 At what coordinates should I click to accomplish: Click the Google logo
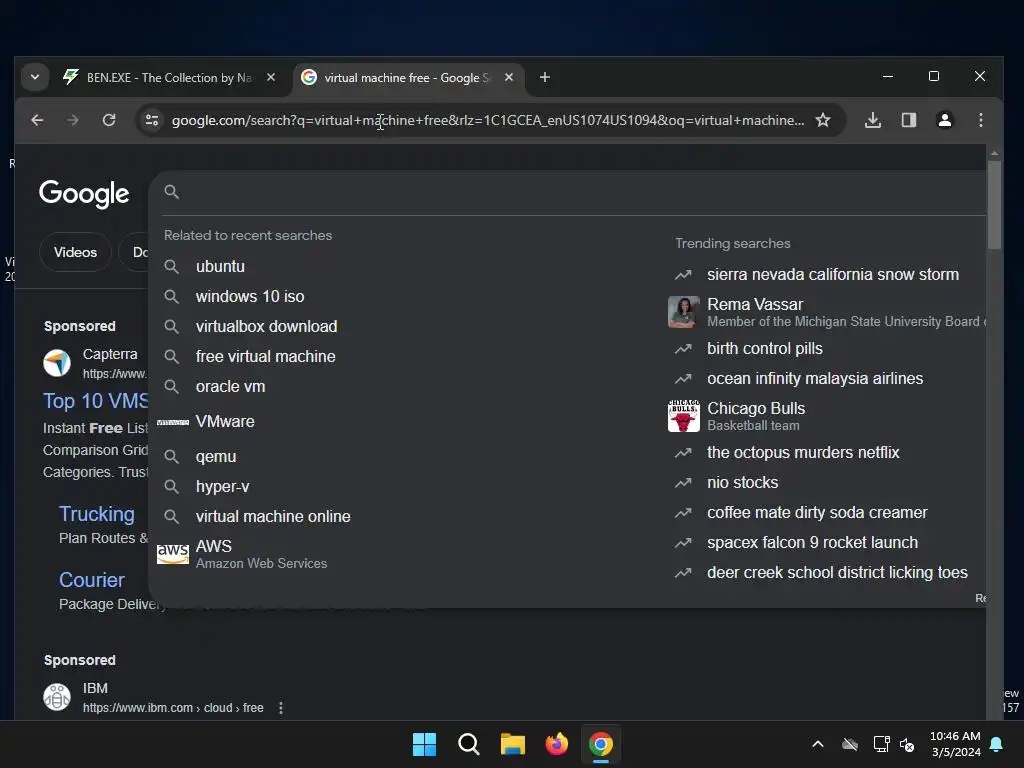tap(84, 194)
